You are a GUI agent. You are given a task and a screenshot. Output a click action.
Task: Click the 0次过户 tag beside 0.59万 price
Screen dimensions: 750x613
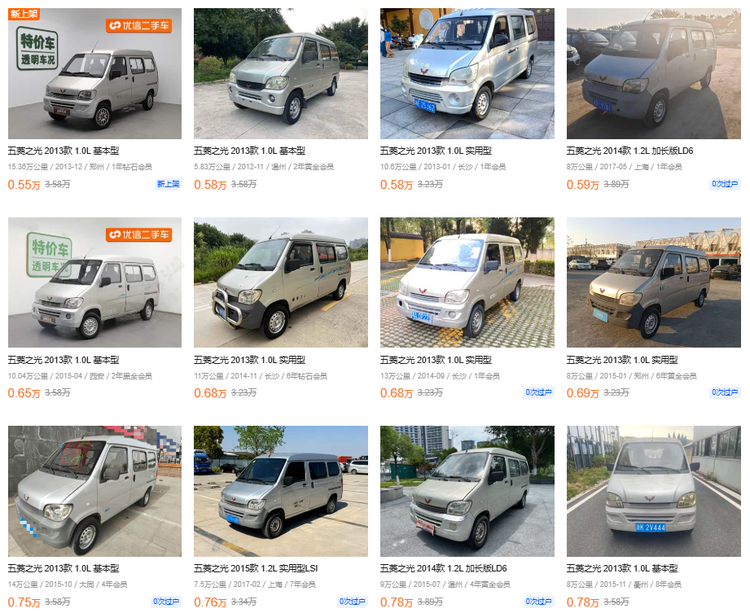pos(725,184)
